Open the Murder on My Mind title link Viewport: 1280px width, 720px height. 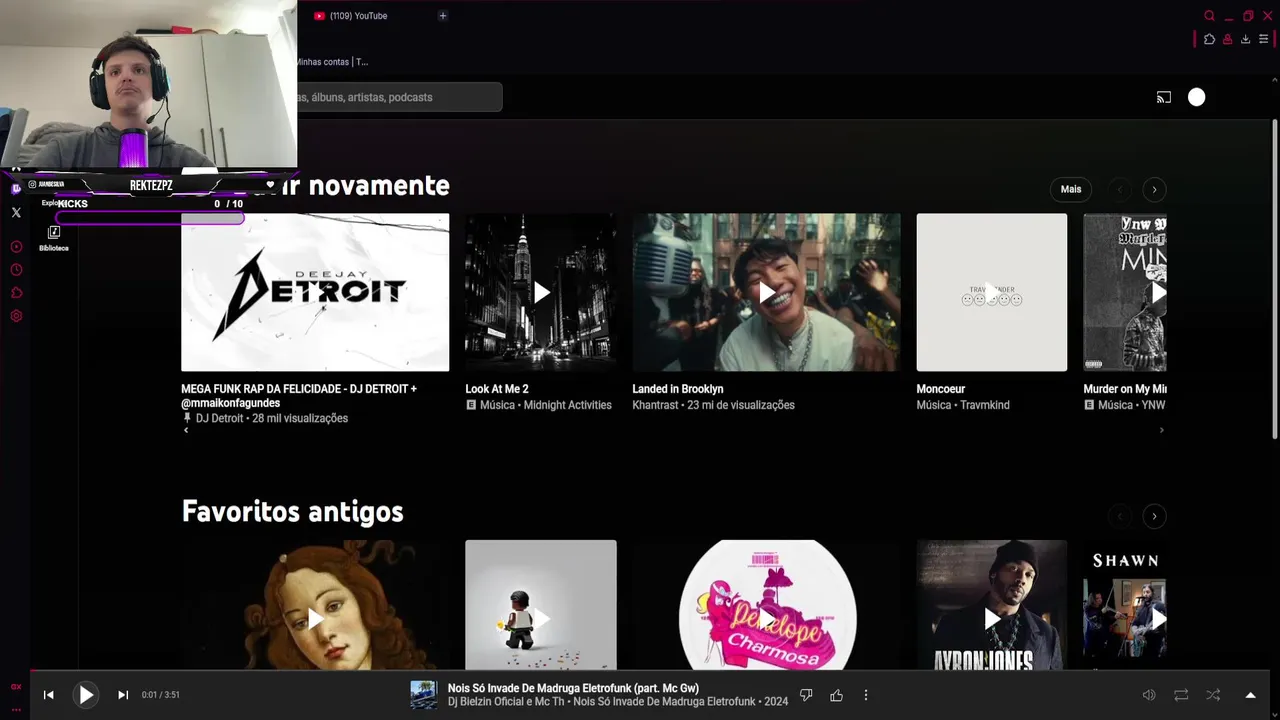click(1125, 389)
